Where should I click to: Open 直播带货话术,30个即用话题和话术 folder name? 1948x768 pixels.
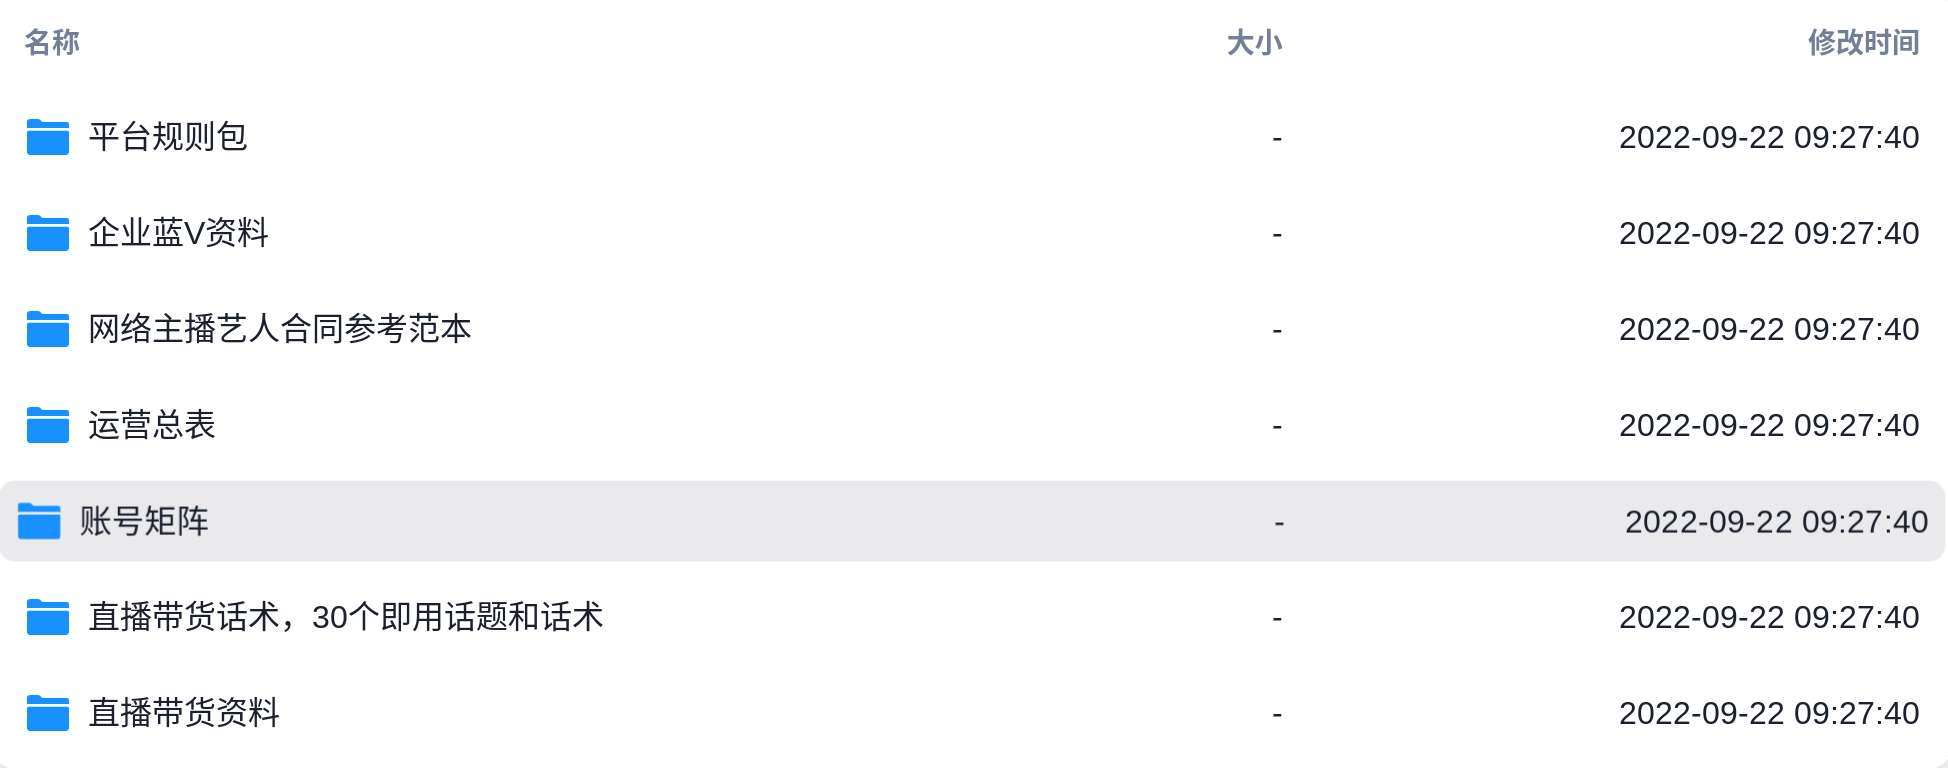pyautogui.click(x=346, y=617)
